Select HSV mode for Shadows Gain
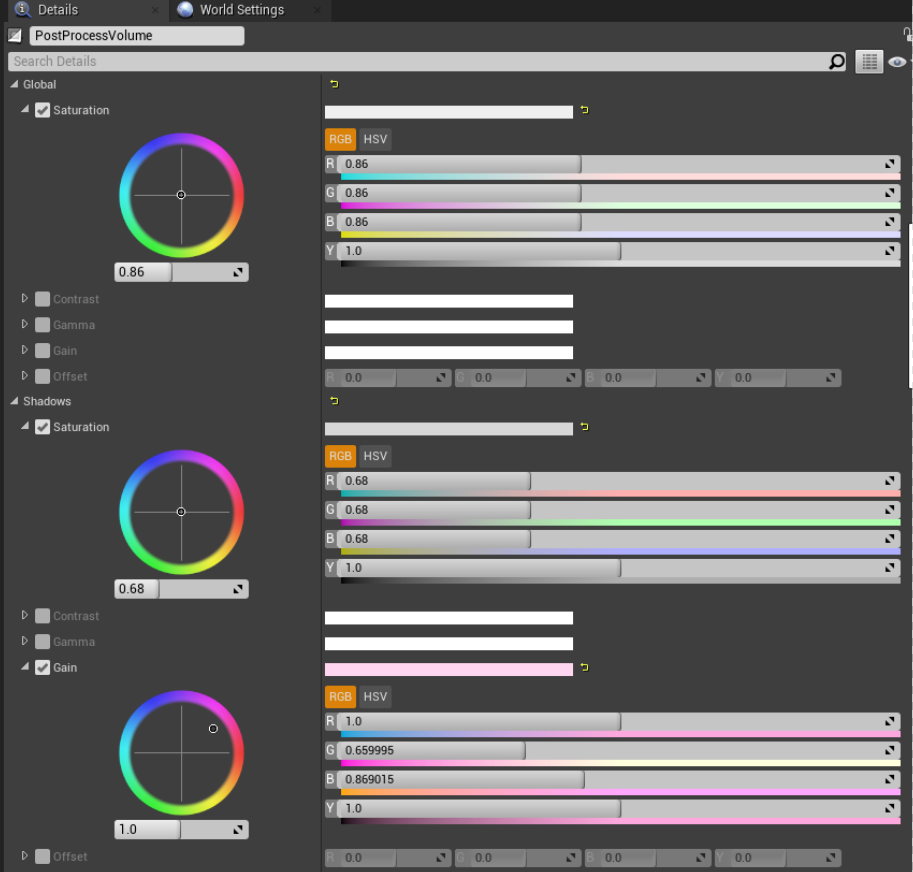913x872 pixels. pyautogui.click(x=375, y=696)
